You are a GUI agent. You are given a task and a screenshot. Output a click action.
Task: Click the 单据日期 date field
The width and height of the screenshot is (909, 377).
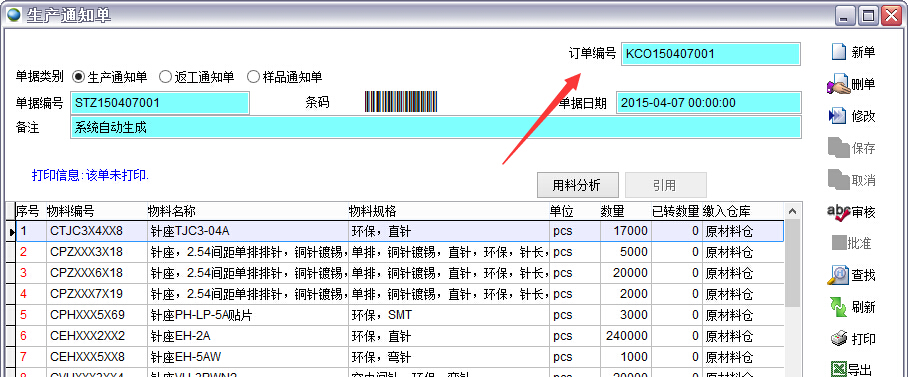coord(708,103)
